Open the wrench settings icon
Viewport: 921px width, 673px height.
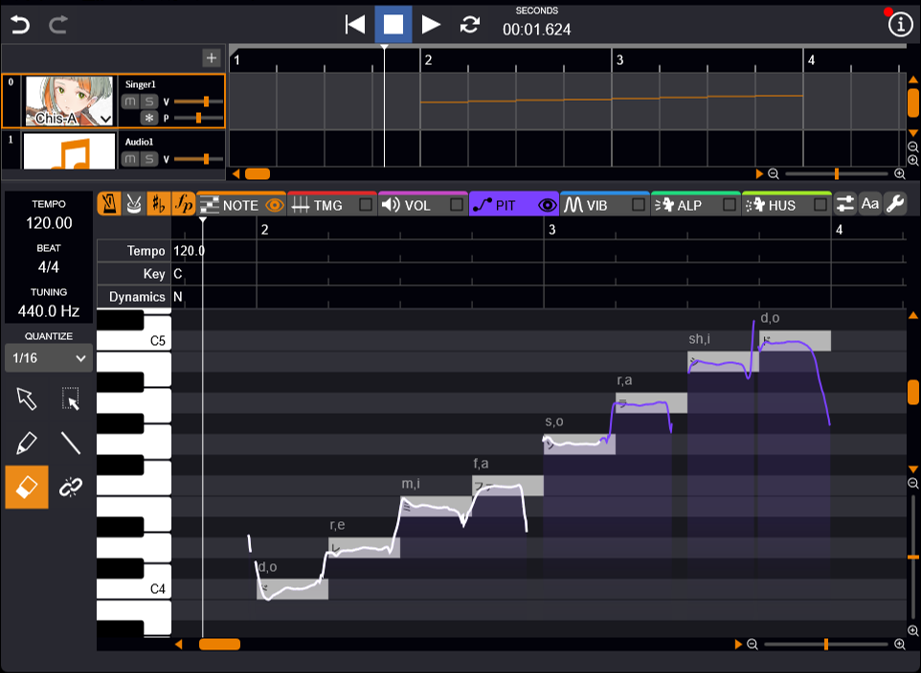tap(895, 204)
